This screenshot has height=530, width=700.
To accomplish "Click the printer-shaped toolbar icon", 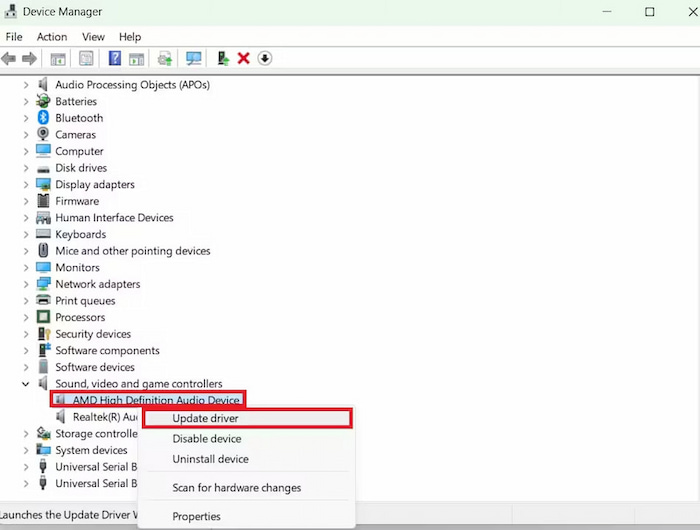I will click(x=165, y=58).
